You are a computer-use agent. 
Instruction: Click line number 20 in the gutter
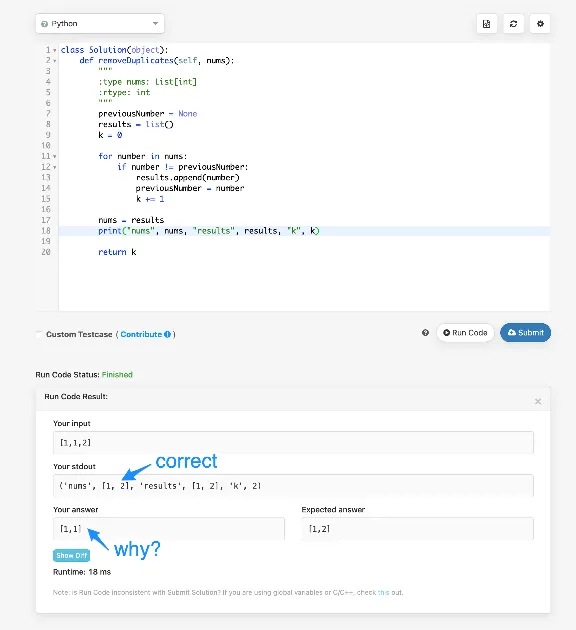click(46, 252)
